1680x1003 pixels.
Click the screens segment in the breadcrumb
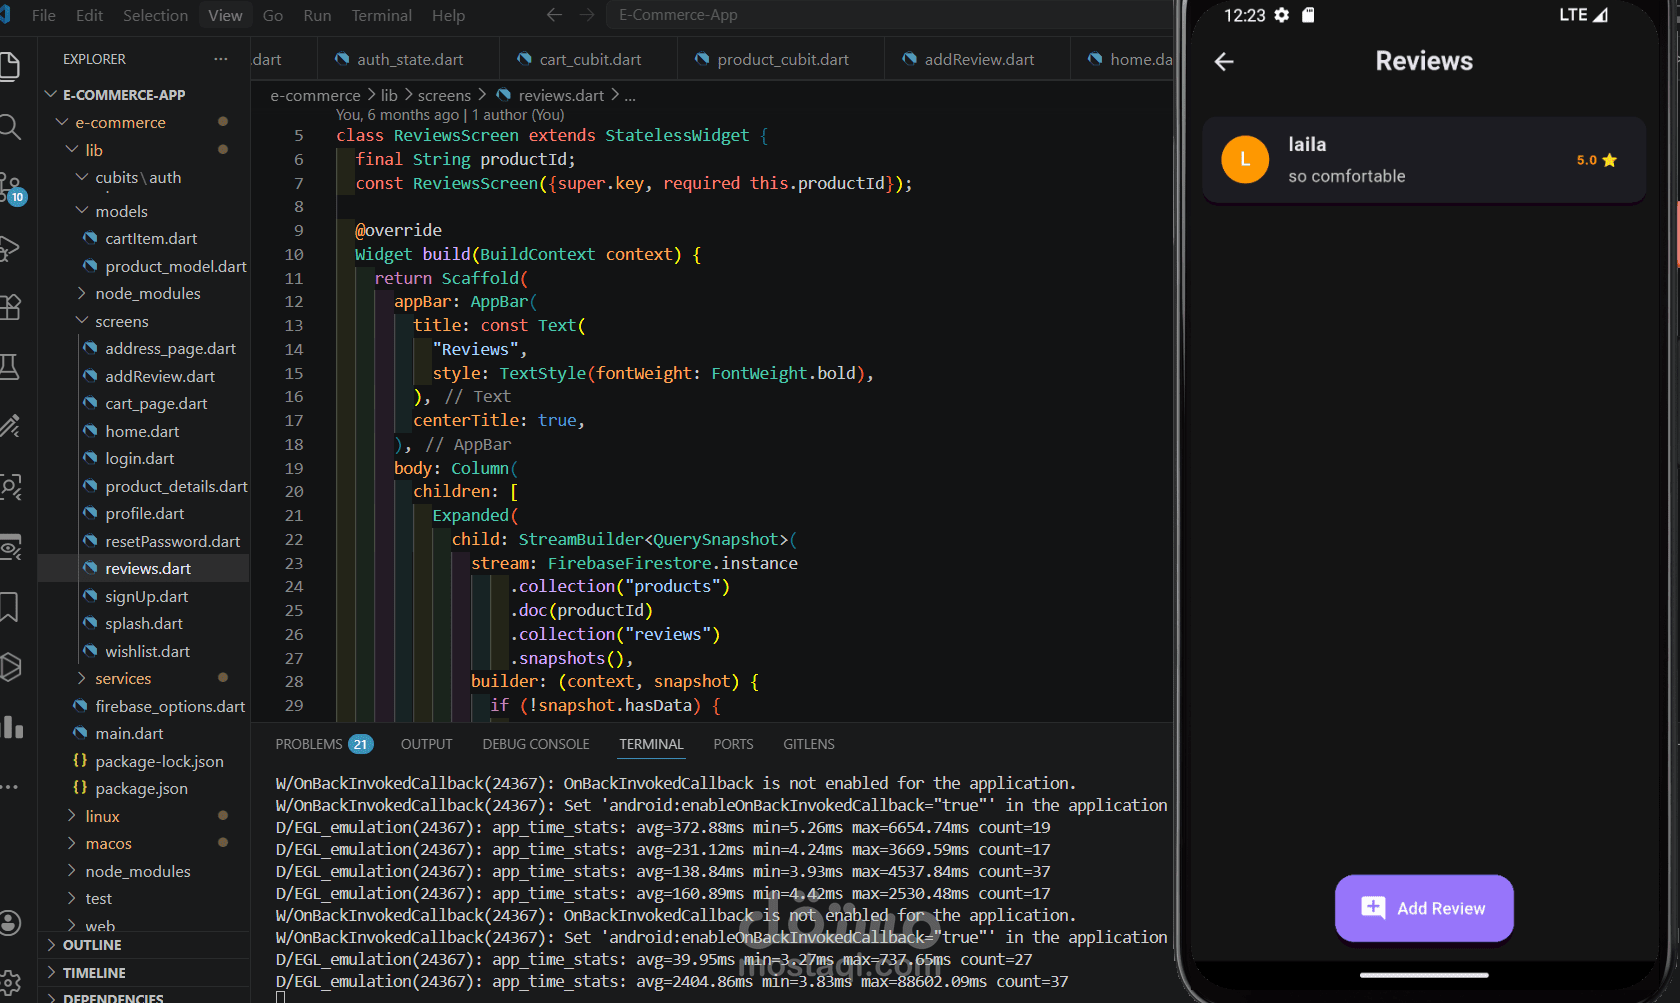click(444, 95)
